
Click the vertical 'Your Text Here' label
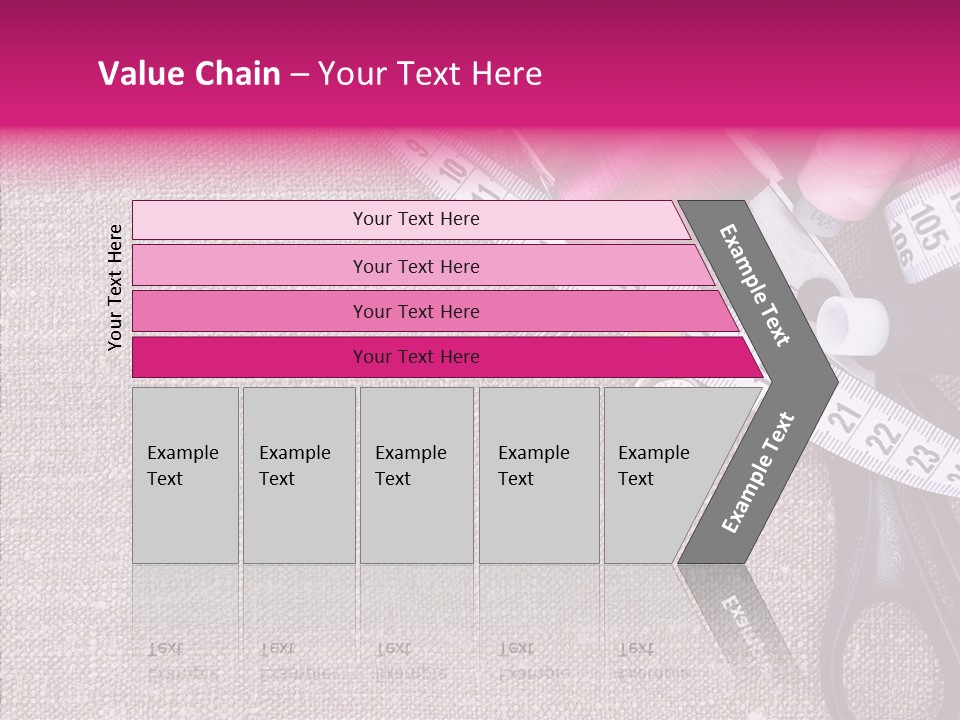point(115,287)
